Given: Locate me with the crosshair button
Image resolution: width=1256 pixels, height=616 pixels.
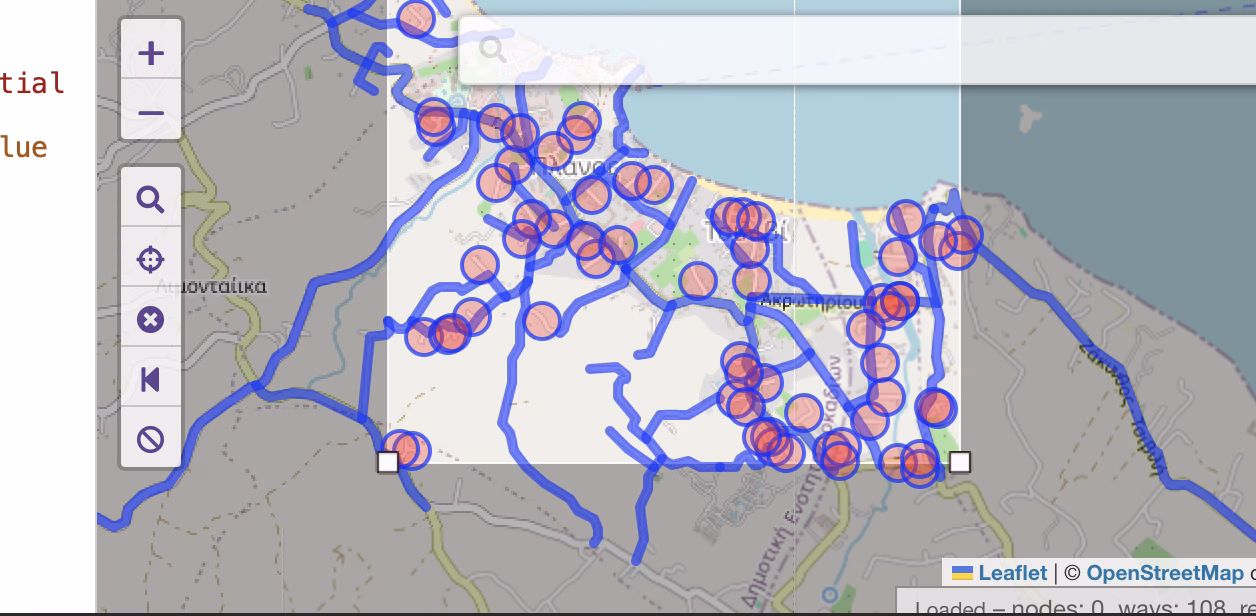Looking at the screenshot, I should [x=151, y=259].
